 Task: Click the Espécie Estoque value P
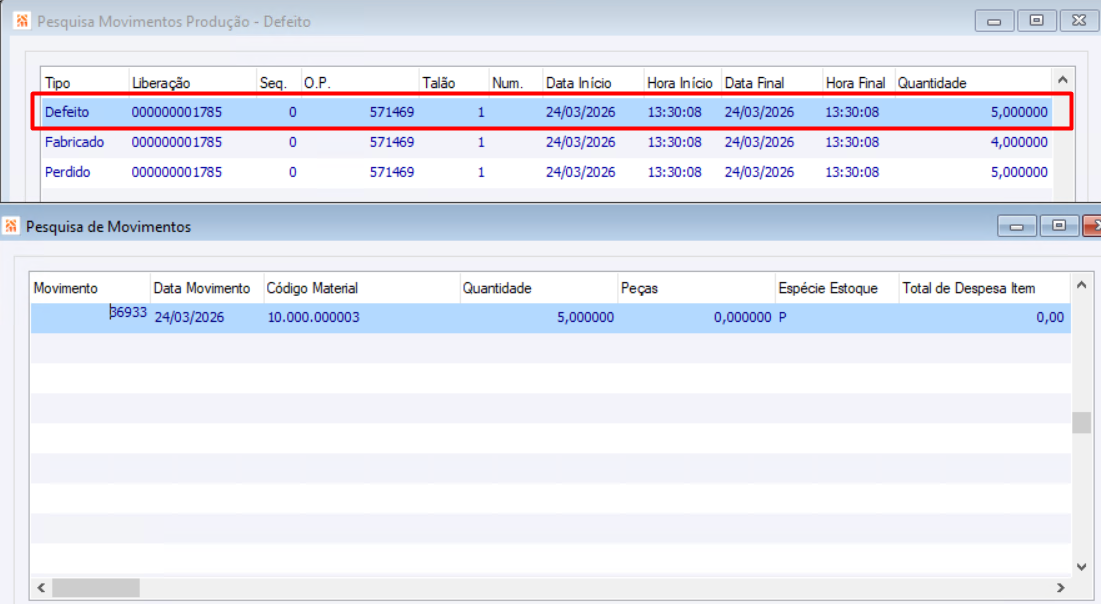pos(783,317)
